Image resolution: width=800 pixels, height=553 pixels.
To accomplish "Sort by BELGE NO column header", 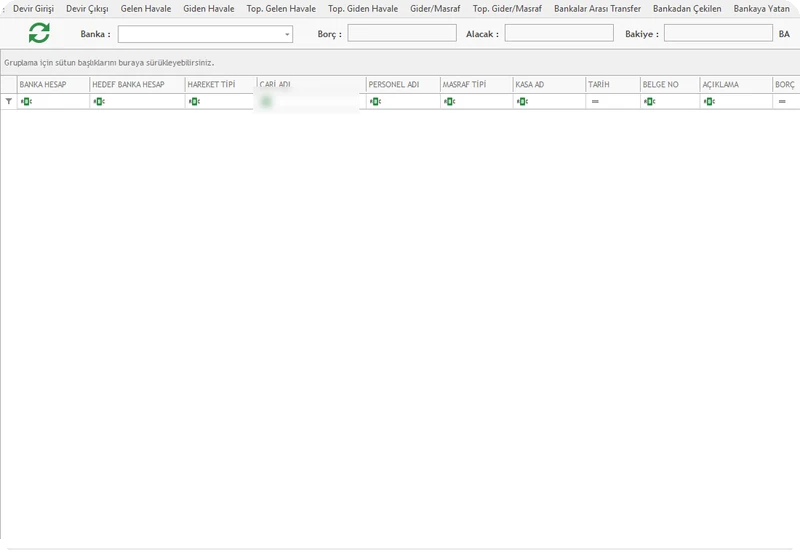I will click(670, 85).
